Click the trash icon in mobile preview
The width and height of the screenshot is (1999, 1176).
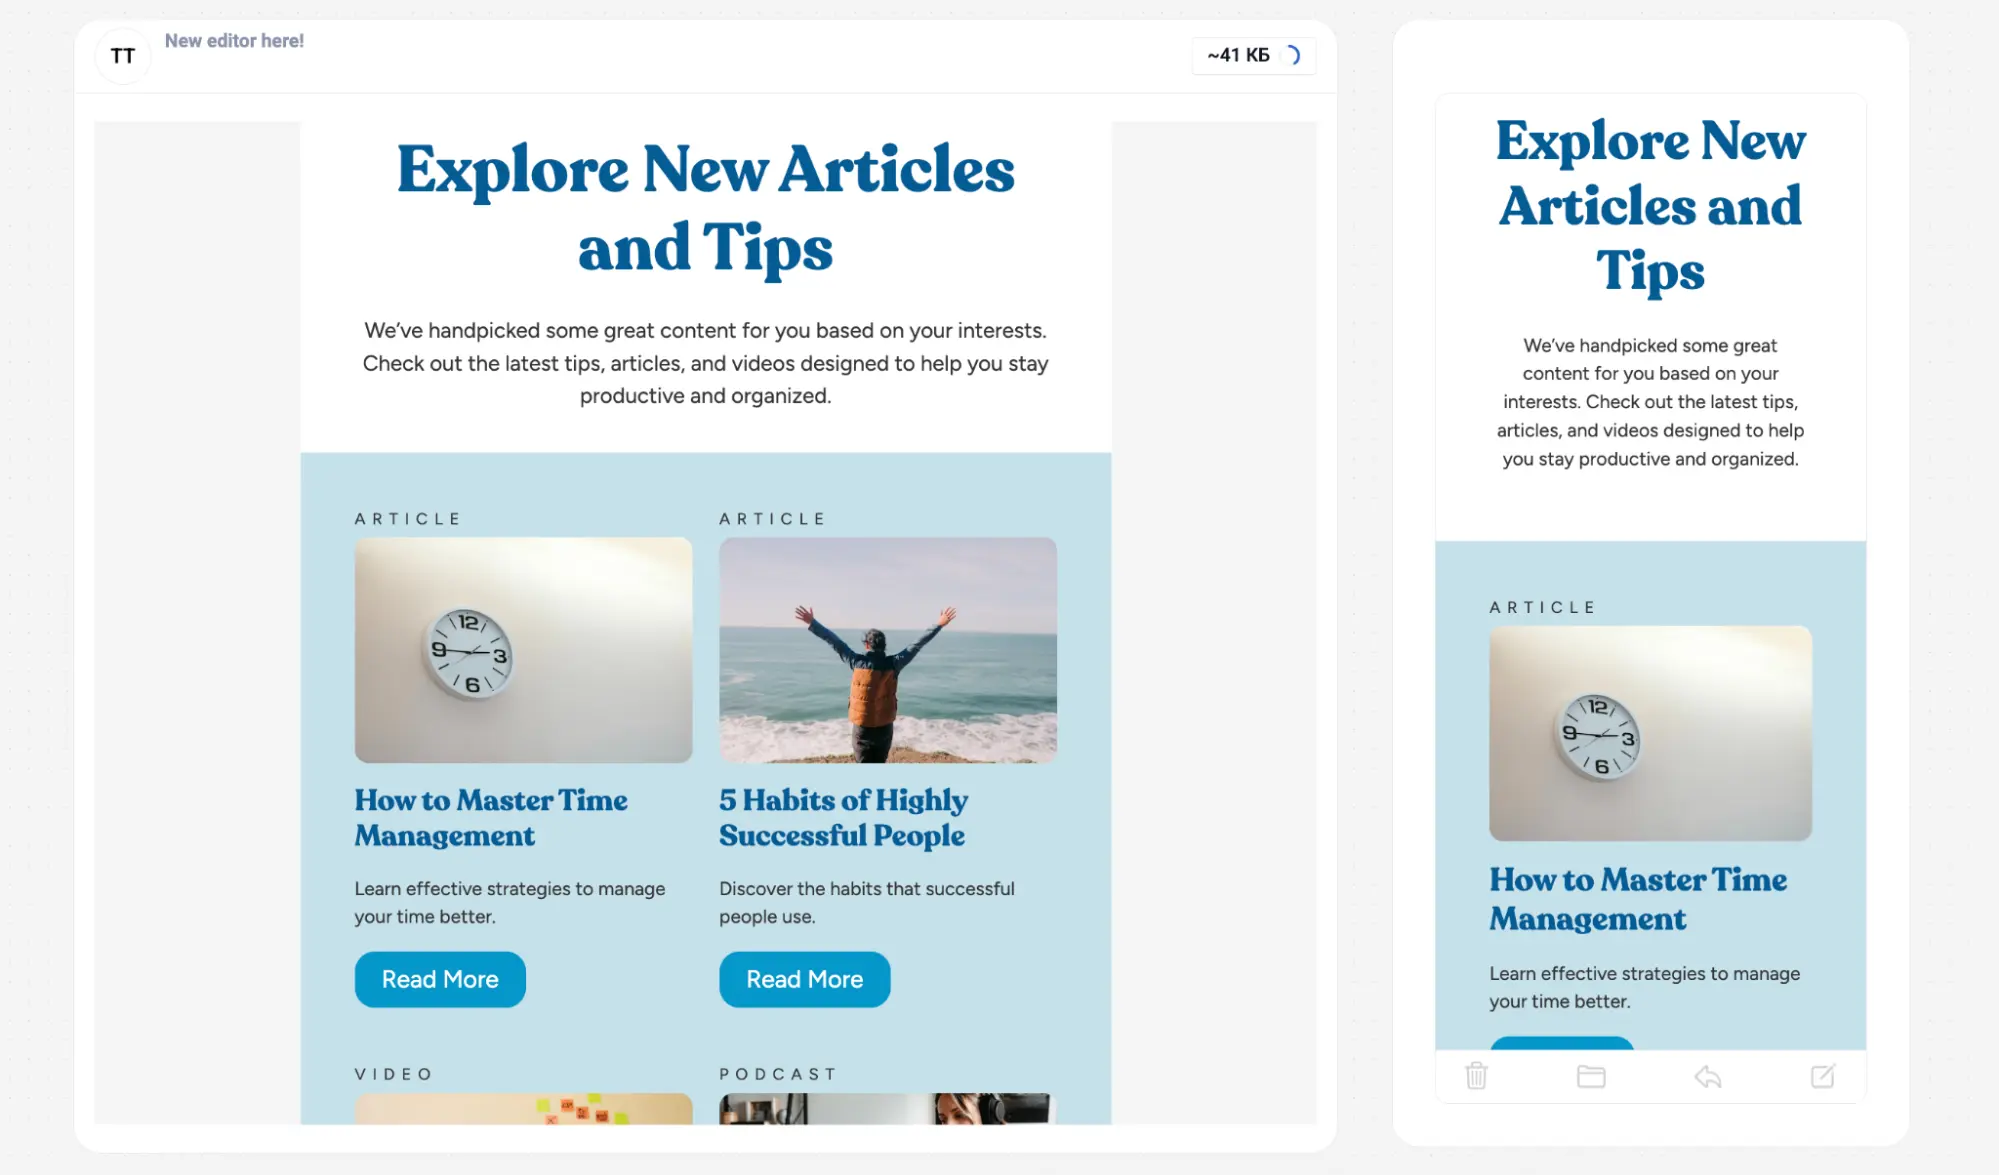pyautogui.click(x=1476, y=1076)
